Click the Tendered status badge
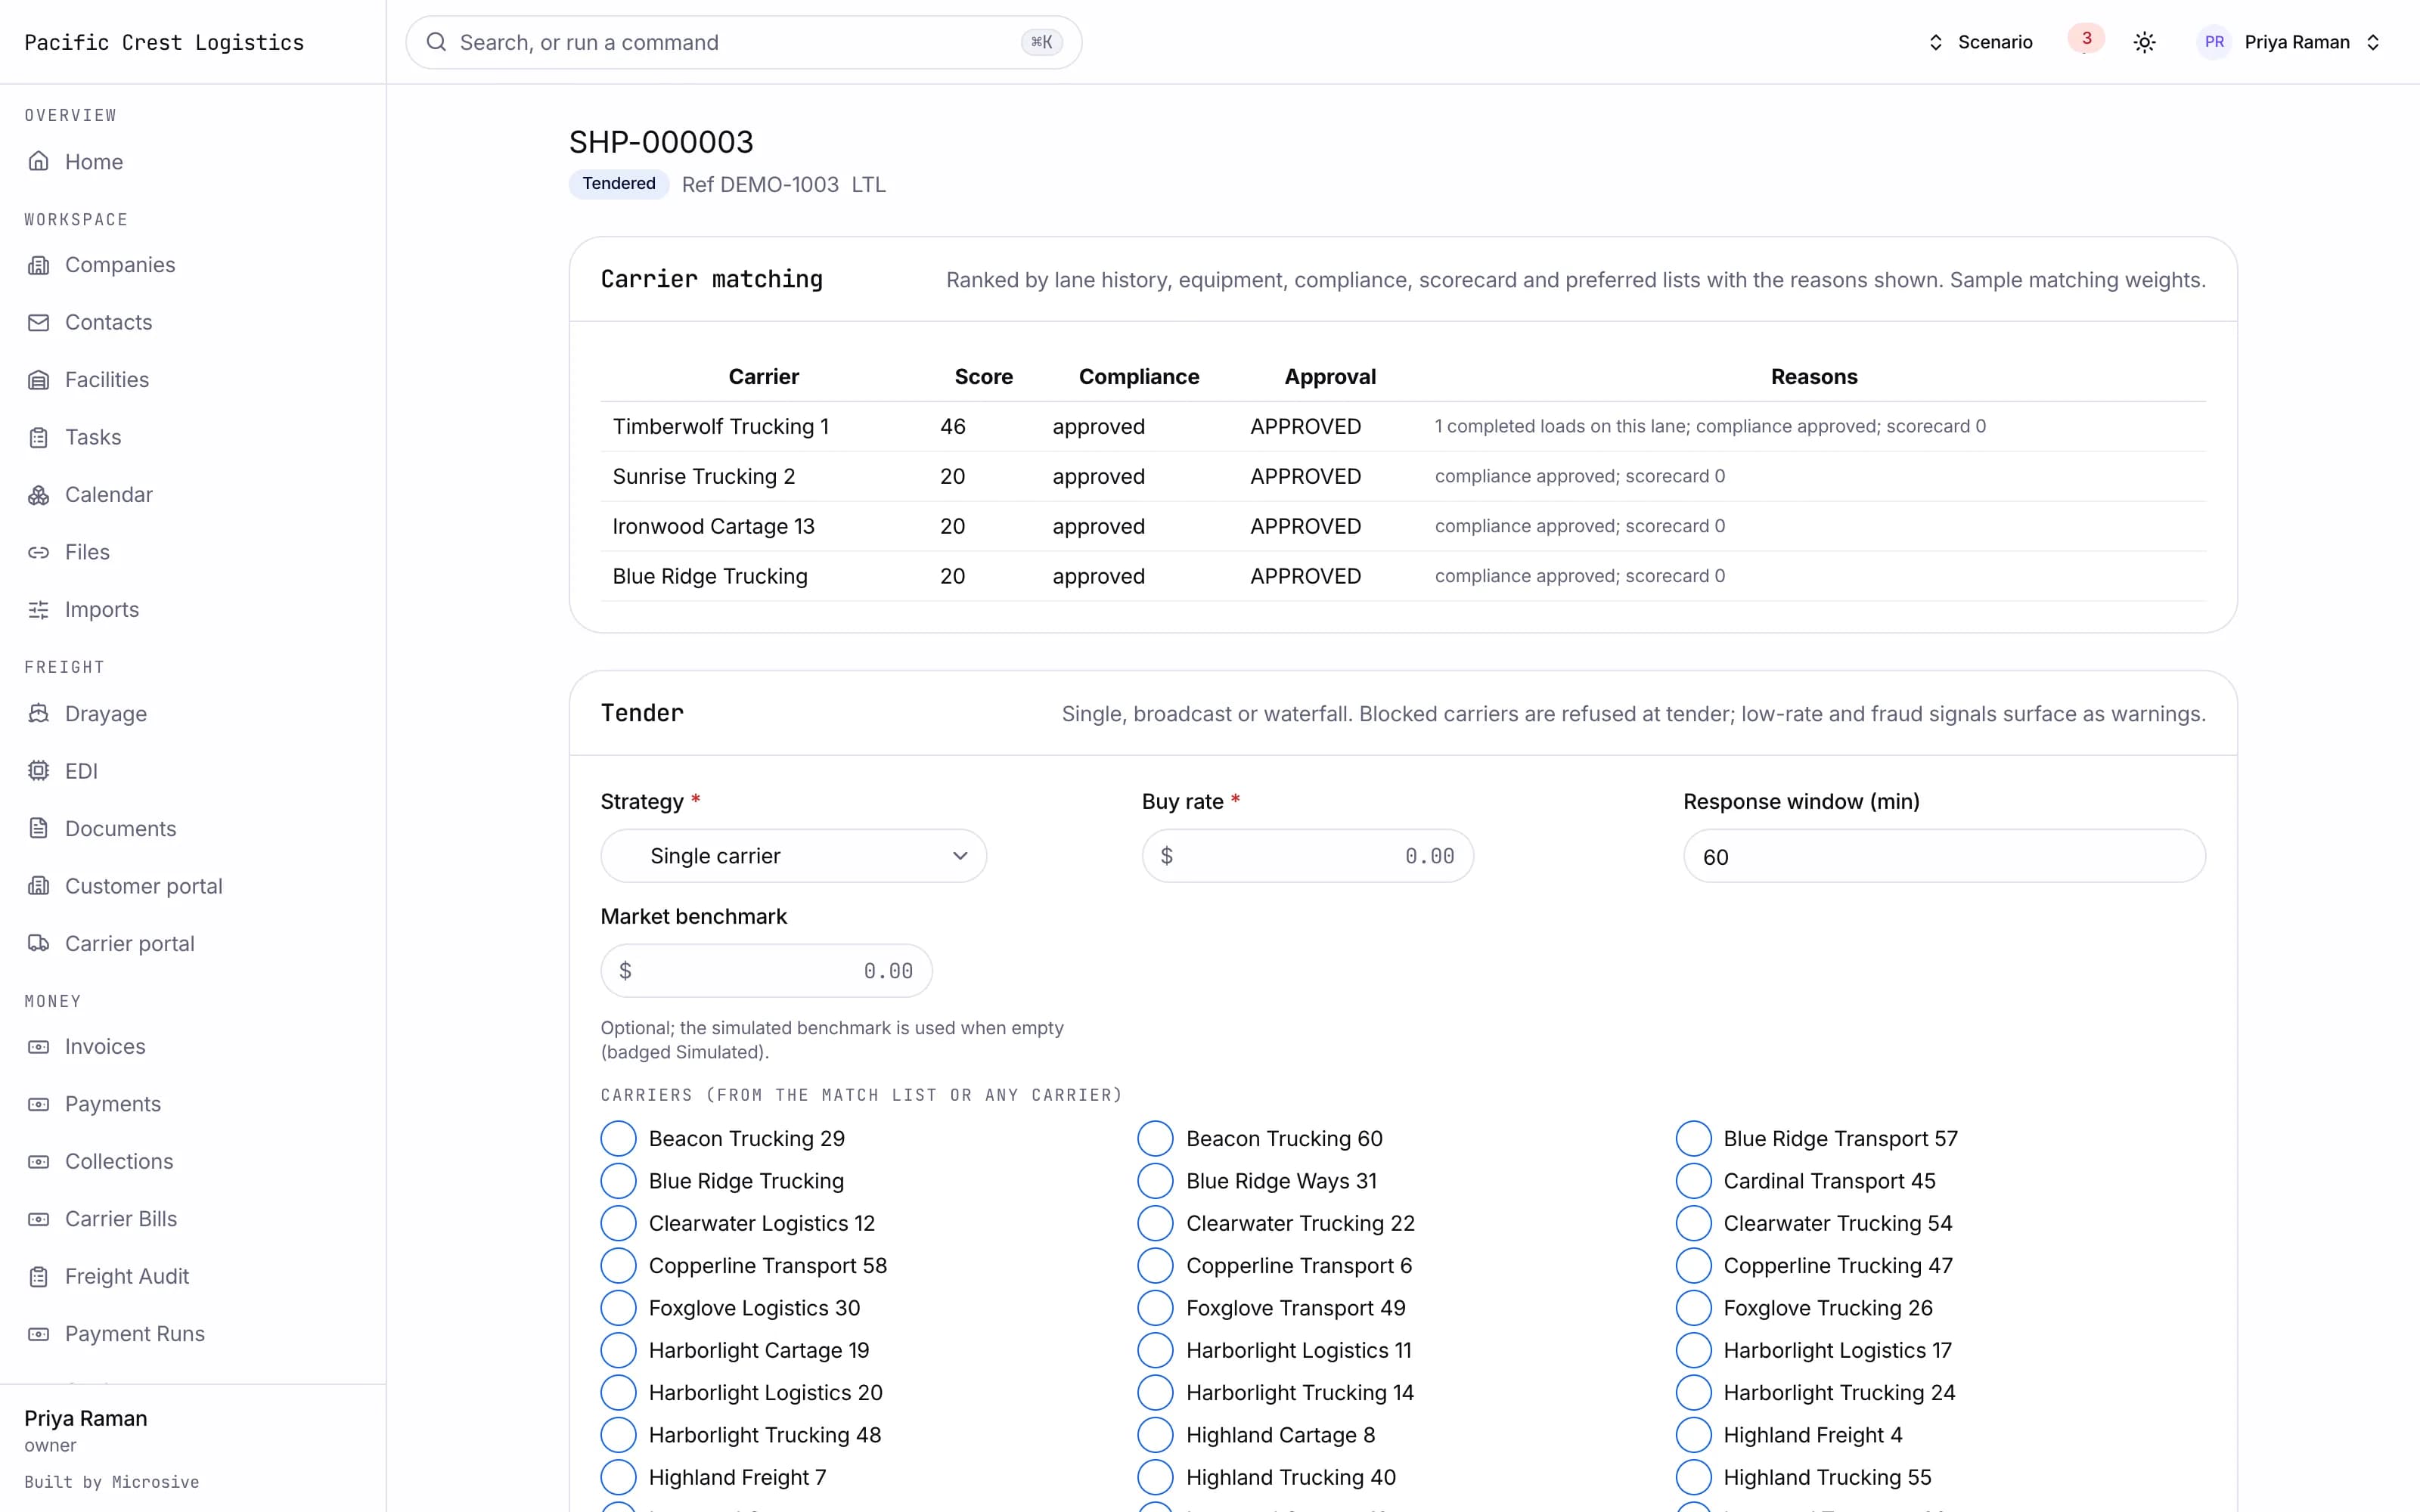2420x1512 pixels. (x=618, y=184)
